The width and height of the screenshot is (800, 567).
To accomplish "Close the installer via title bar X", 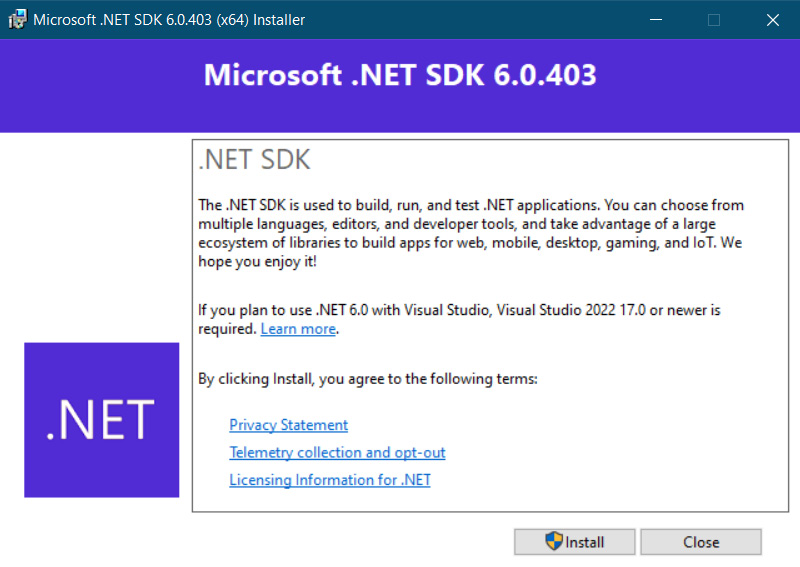I will (772, 20).
